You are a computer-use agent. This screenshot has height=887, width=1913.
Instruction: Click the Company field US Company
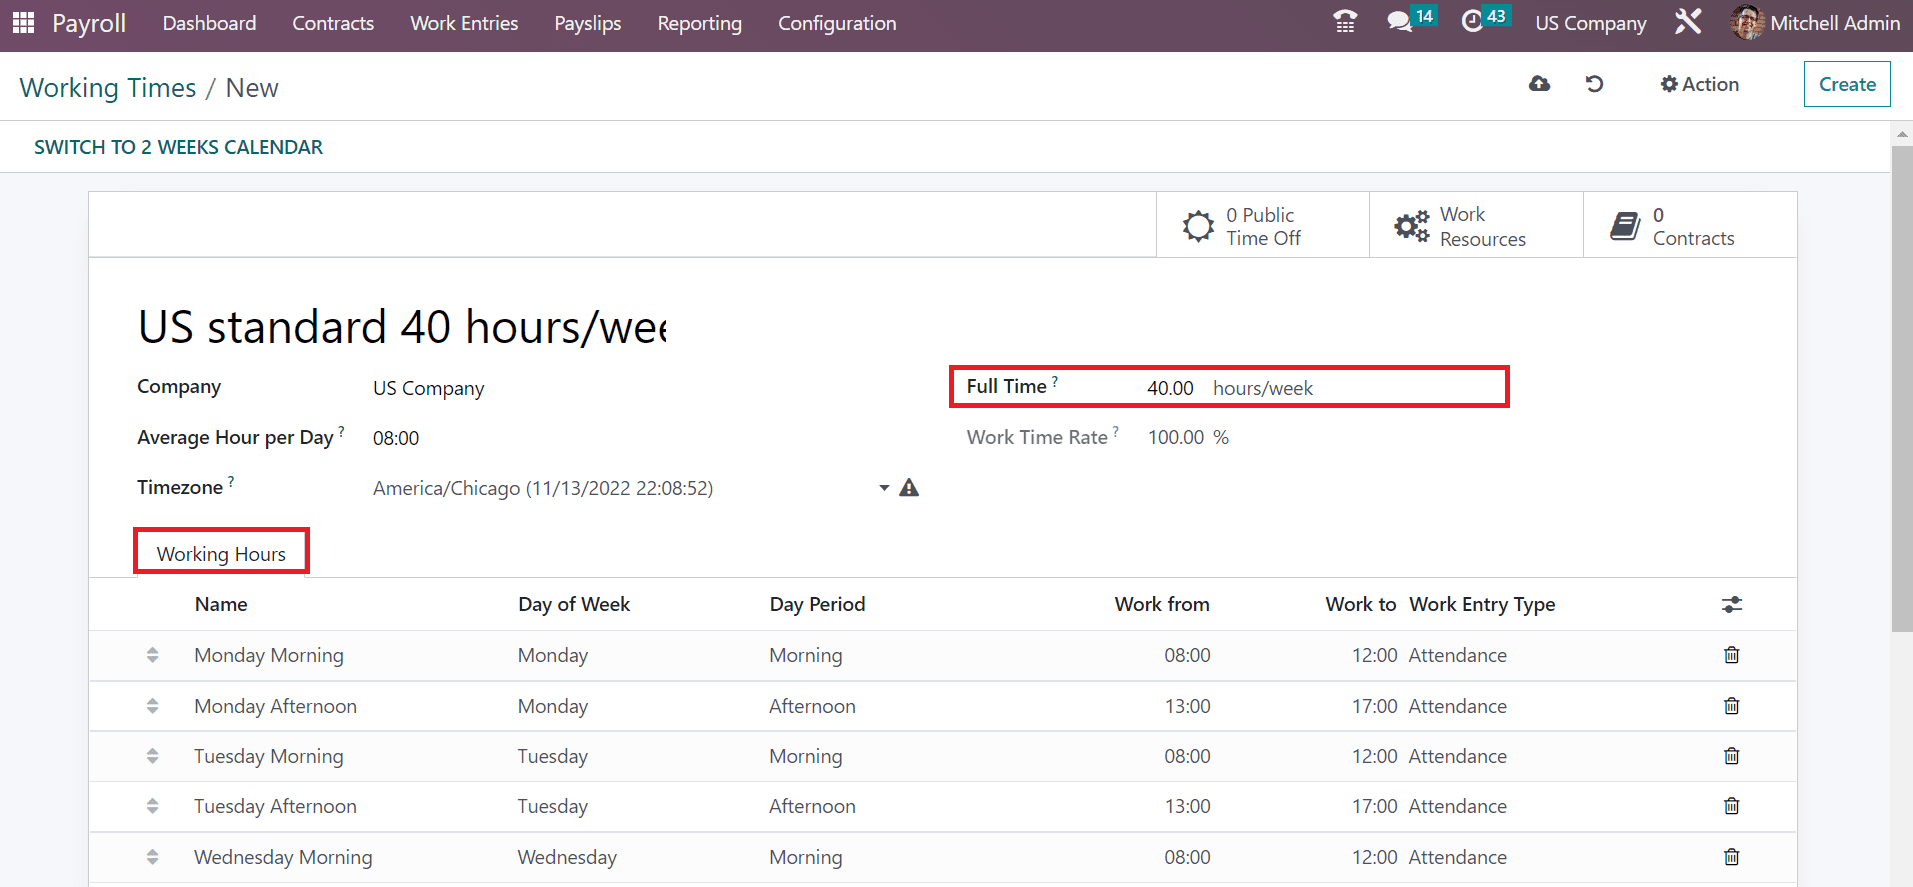(429, 388)
